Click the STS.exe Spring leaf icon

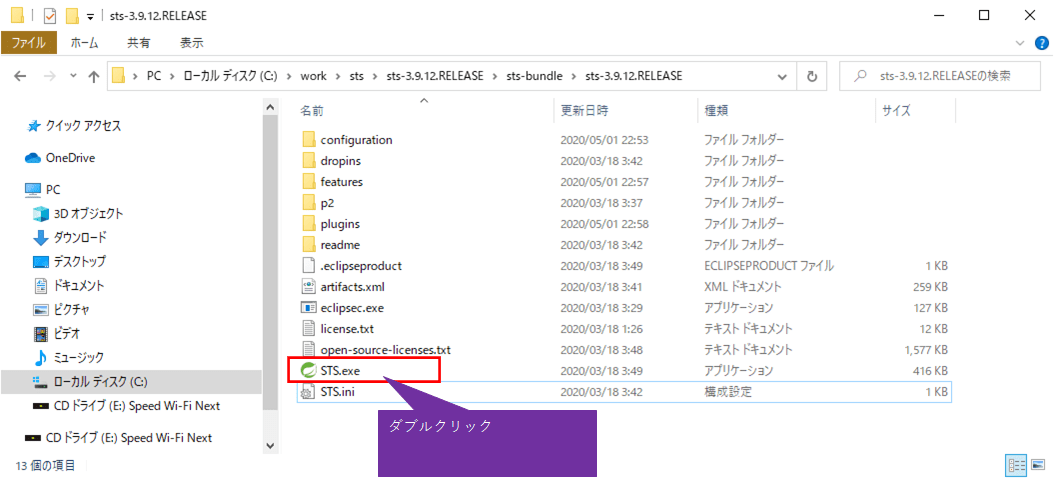[309, 370]
